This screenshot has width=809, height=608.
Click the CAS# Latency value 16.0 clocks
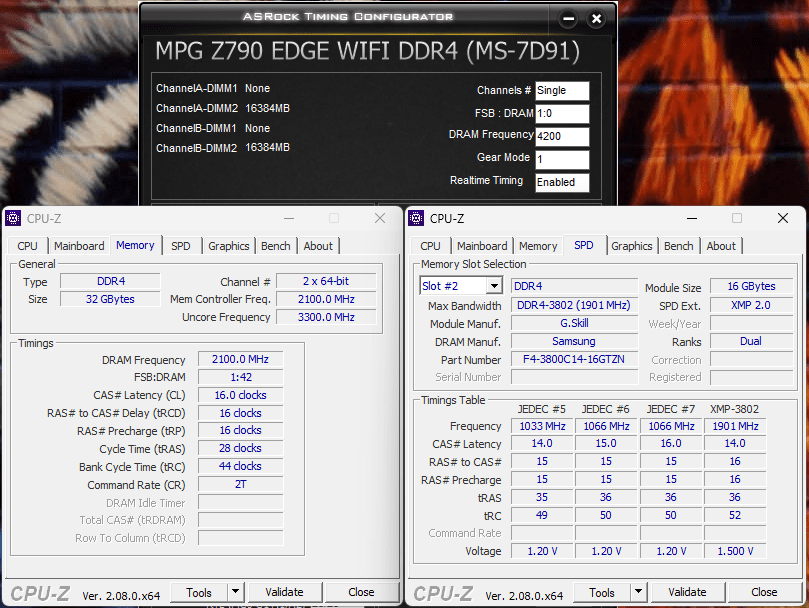(240, 395)
